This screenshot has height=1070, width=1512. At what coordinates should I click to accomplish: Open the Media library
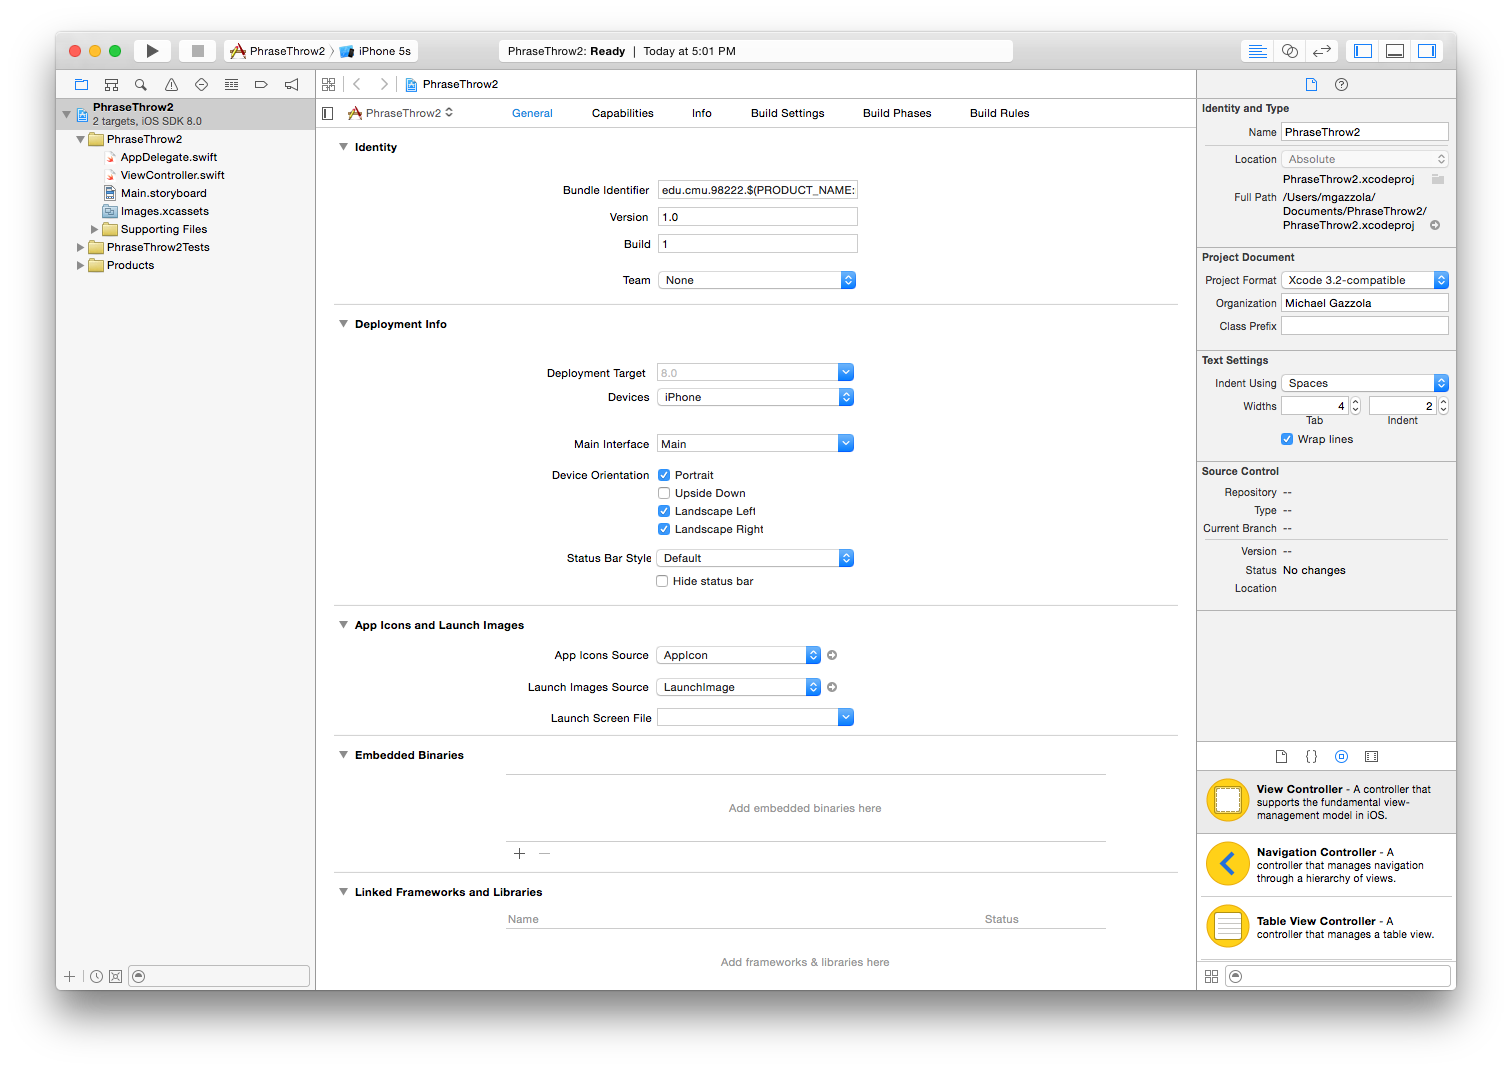(x=1372, y=757)
